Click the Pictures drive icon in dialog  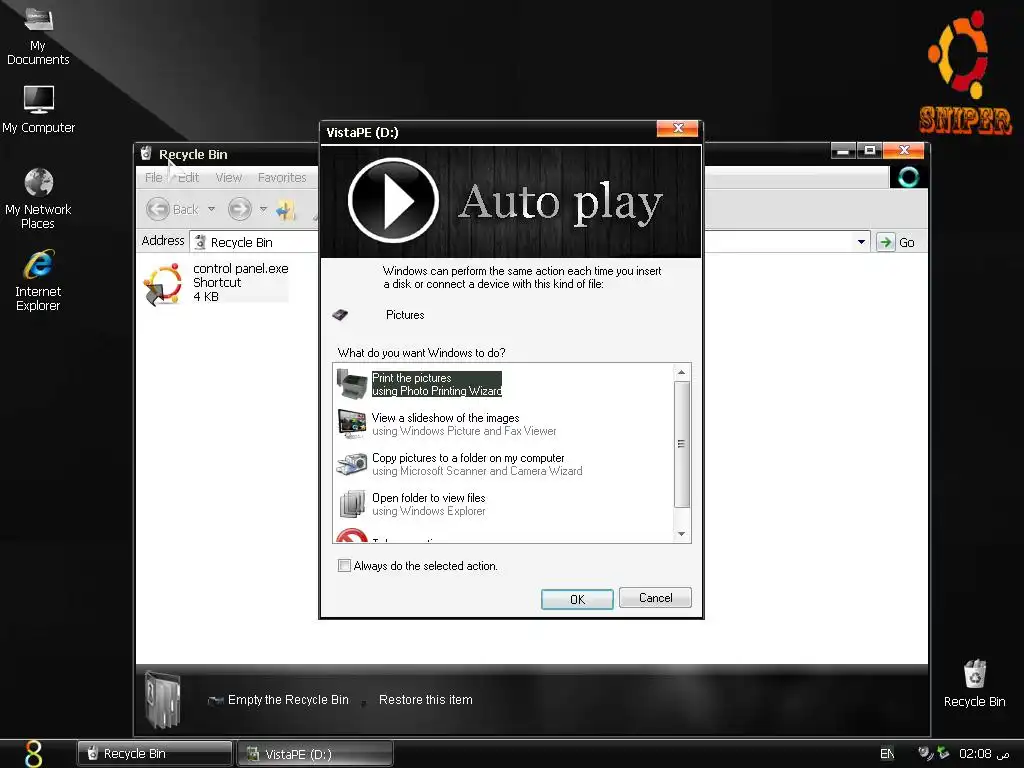tap(340, 315)
